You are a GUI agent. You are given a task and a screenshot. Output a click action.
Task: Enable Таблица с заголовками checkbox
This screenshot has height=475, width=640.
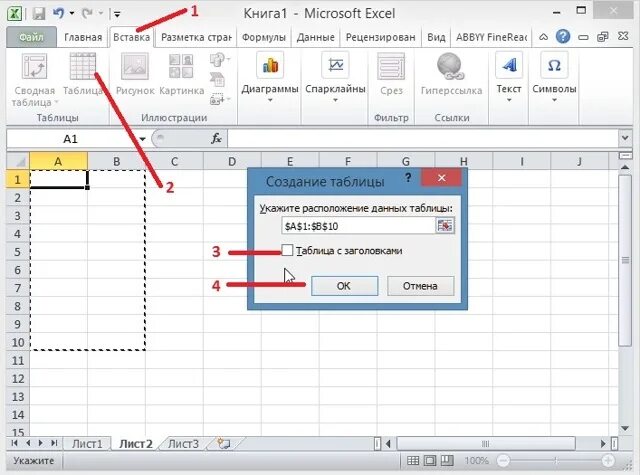tap(287, 250)
